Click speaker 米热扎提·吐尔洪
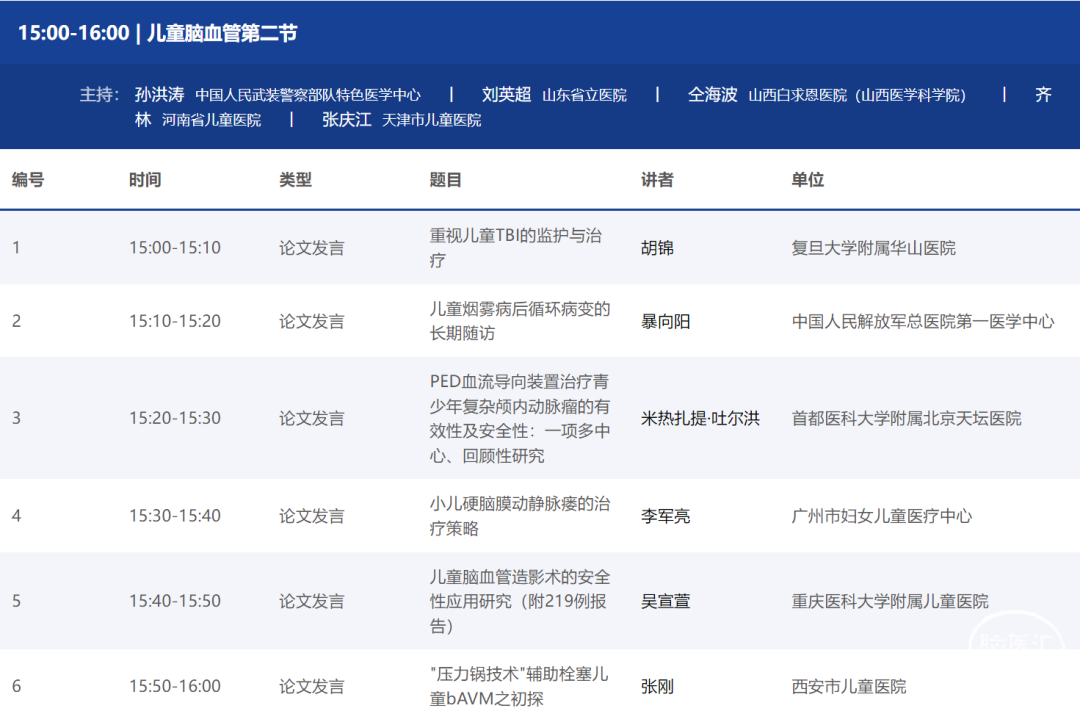The width and height of the screenshot is (1080, 711). (700, 418)
